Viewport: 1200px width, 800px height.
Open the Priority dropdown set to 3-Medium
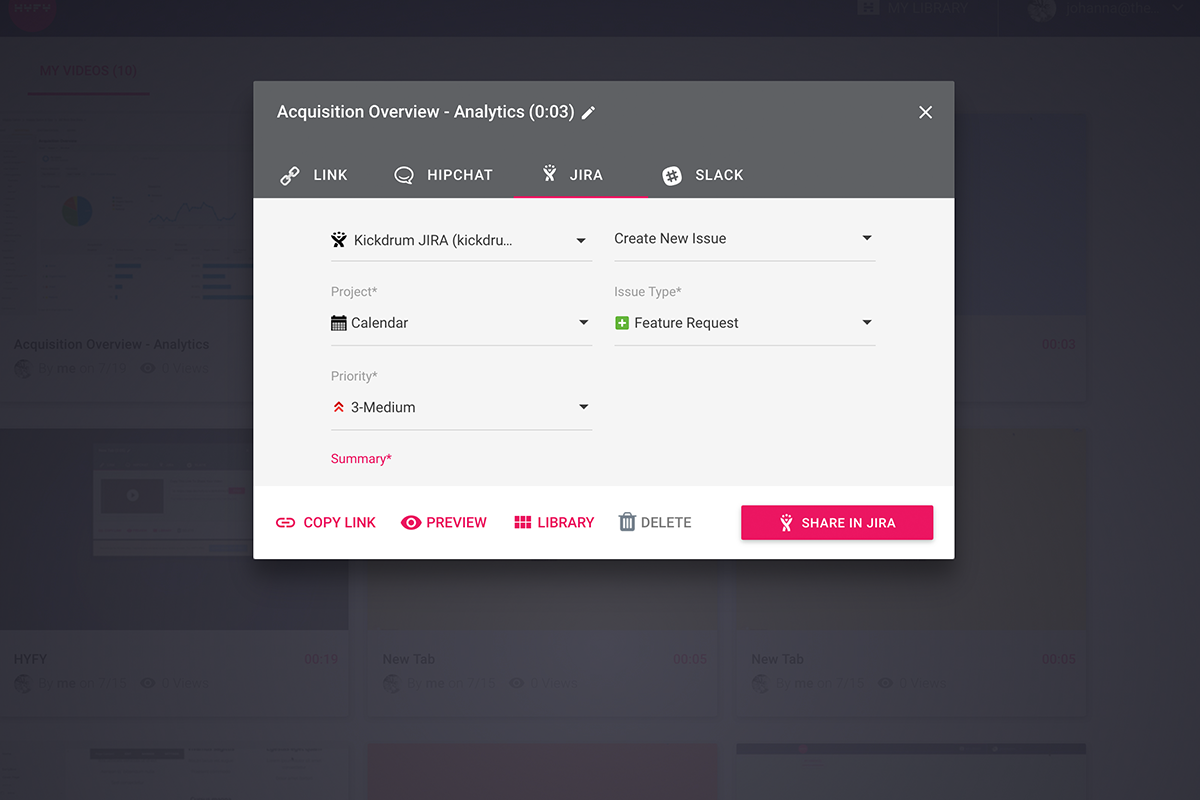(x=461, y=407)
